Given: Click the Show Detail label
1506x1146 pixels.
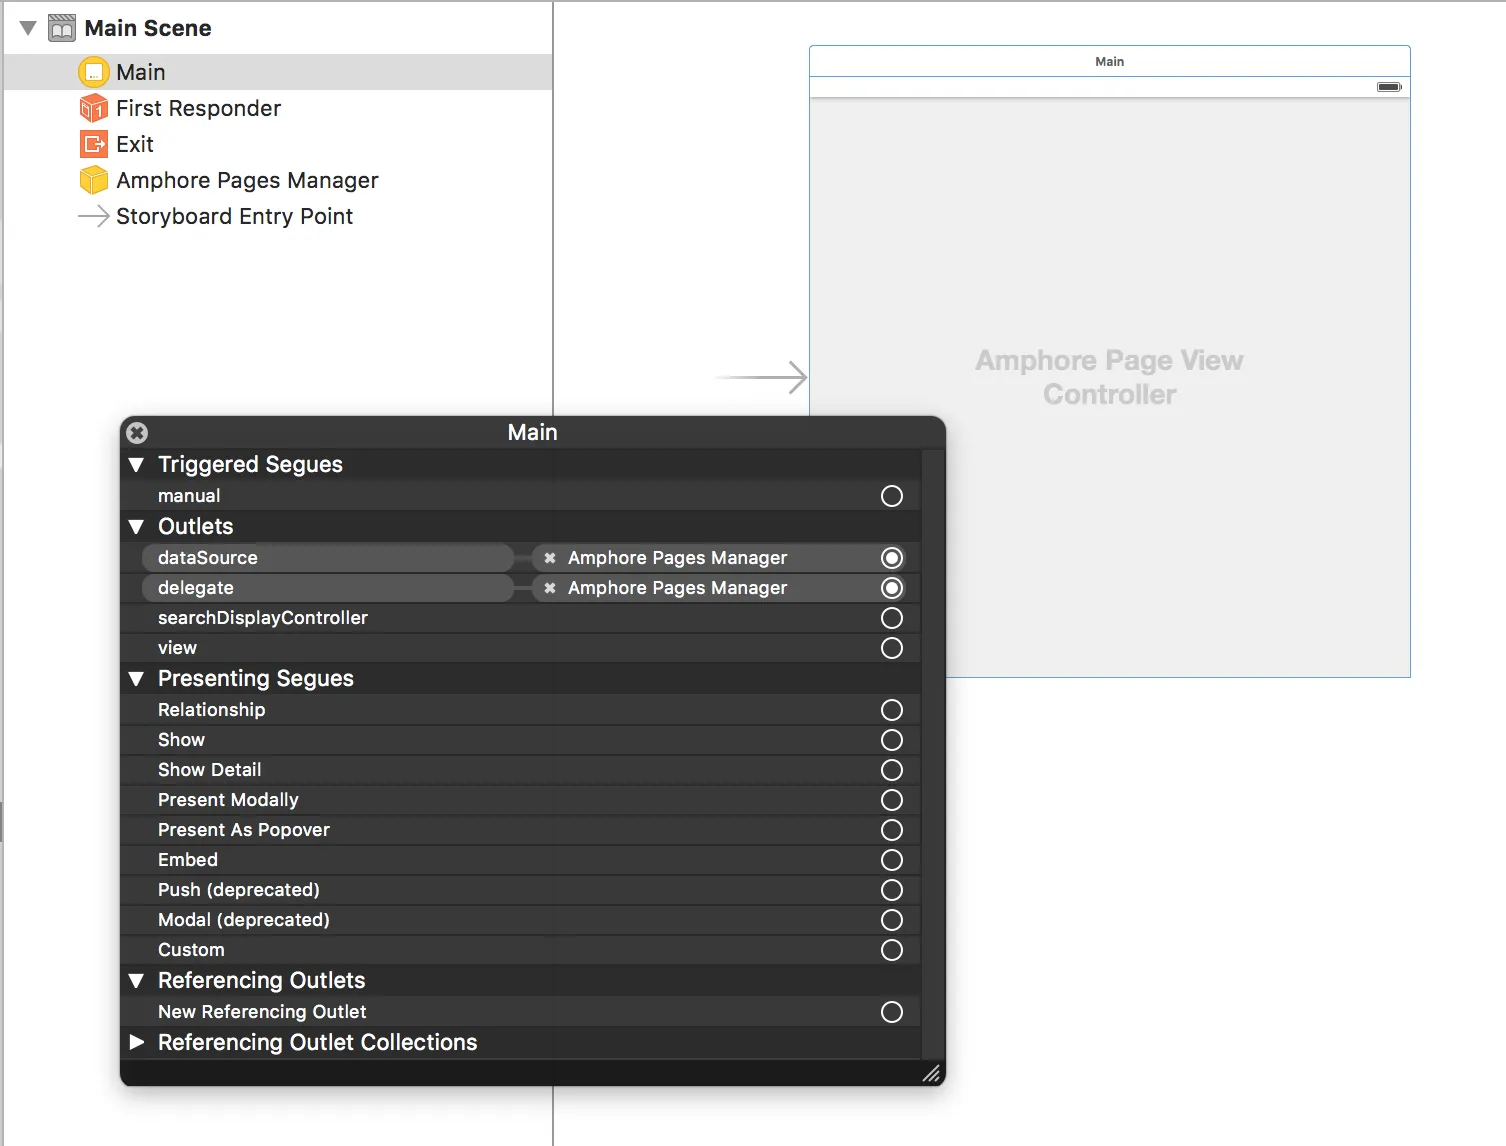Looking at the screenshot, I should (x=209, y=770).
